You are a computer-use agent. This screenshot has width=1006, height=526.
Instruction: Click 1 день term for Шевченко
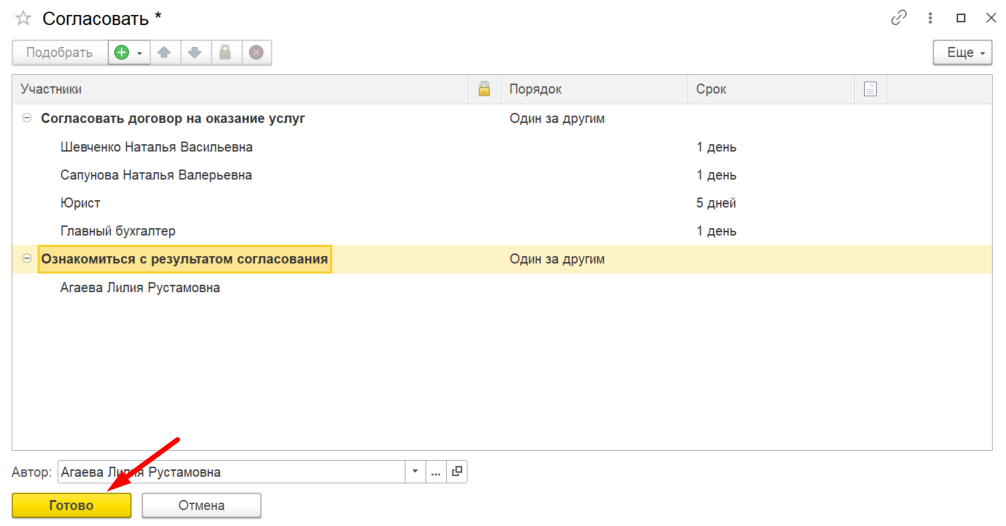716,148
